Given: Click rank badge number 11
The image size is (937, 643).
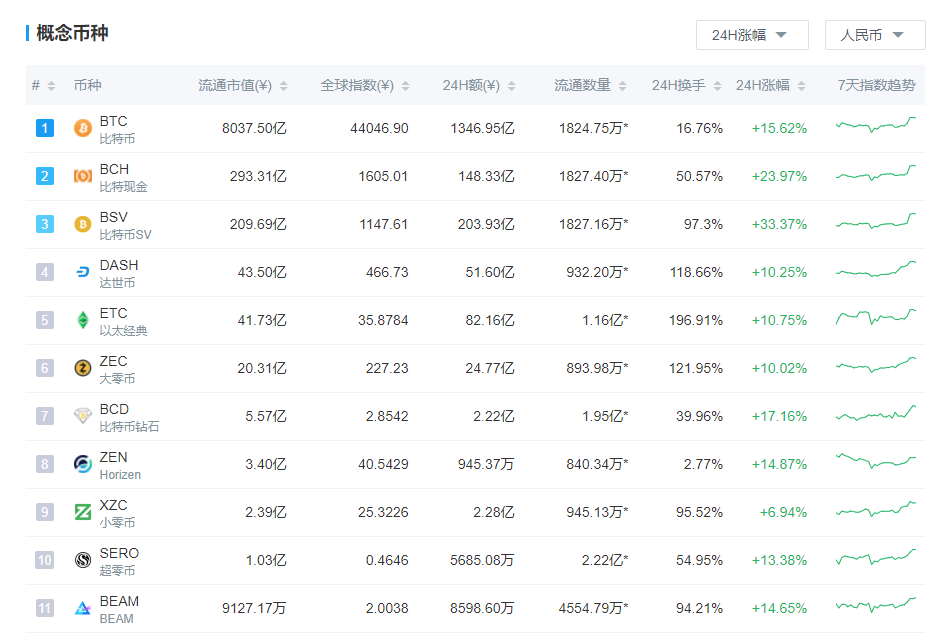Looking at the screenshot, I should pos(45,608).
